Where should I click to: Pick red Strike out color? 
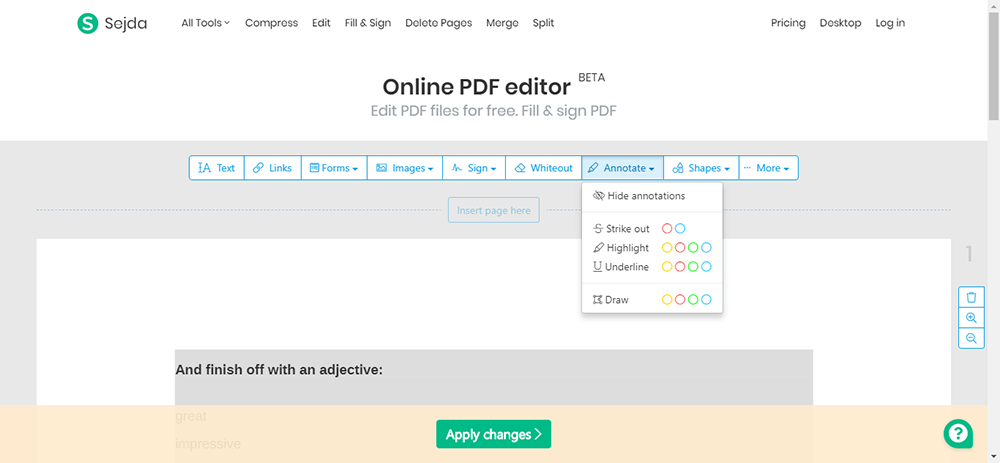click(x=668, y=229)
